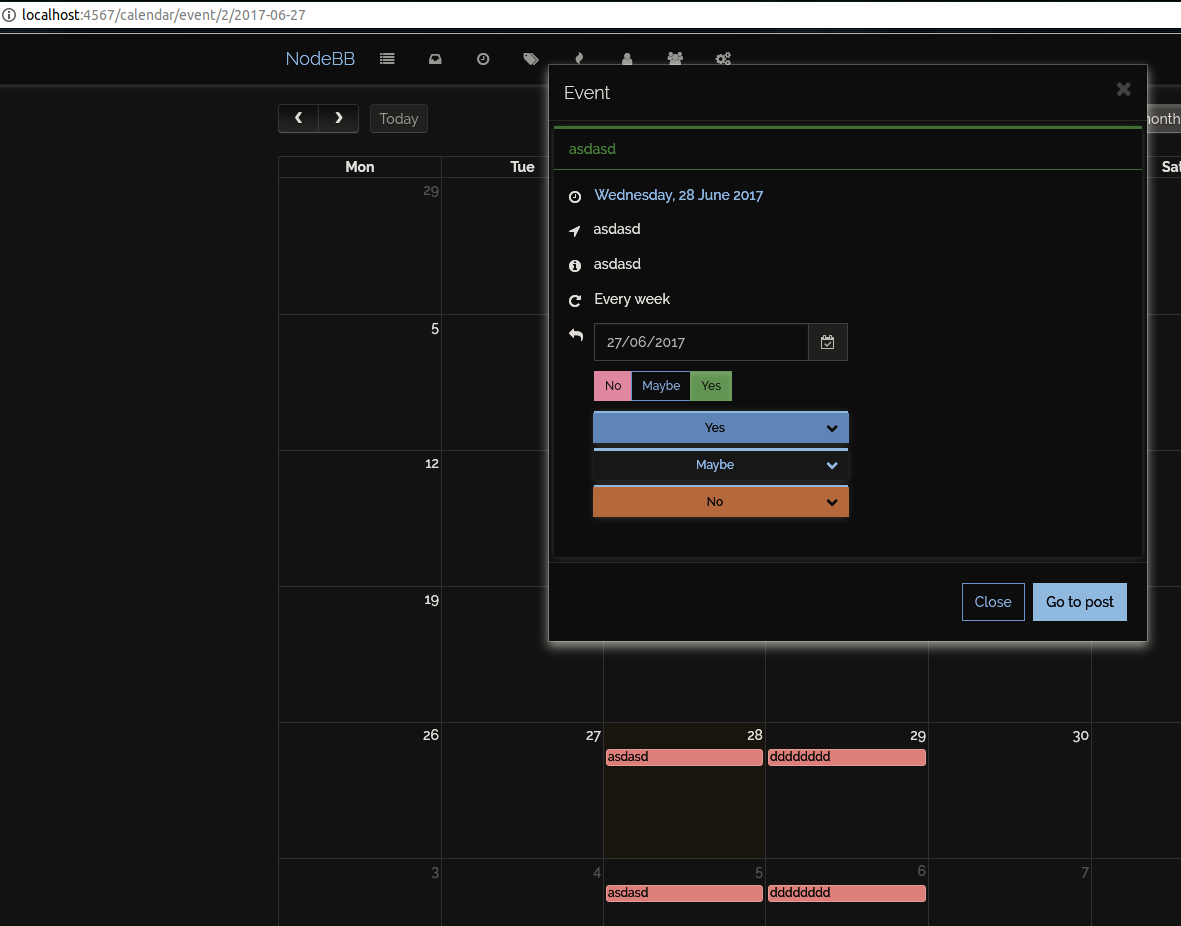The height and width of the screenshot is (926, 1181).
Task: Click the 27/06/2017 date input field
Action: tap(701, 342)
